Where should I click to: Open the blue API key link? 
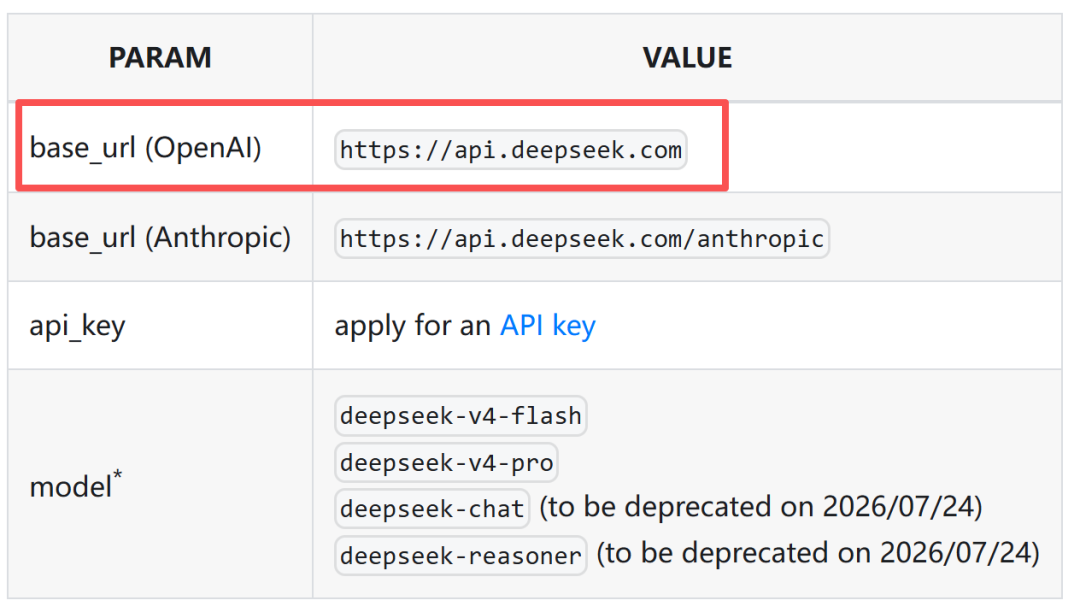[548, 326]
